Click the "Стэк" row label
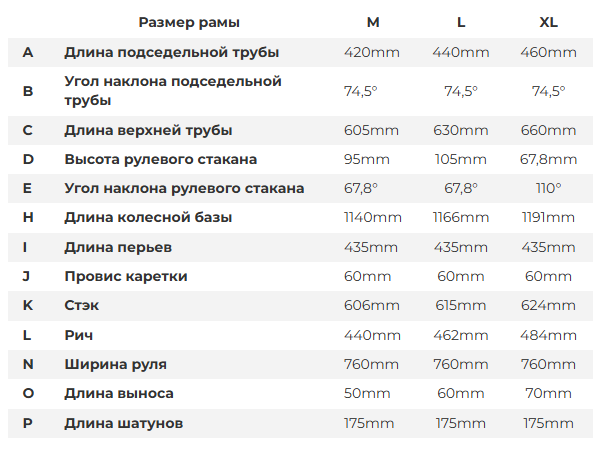 pos(81,306)
